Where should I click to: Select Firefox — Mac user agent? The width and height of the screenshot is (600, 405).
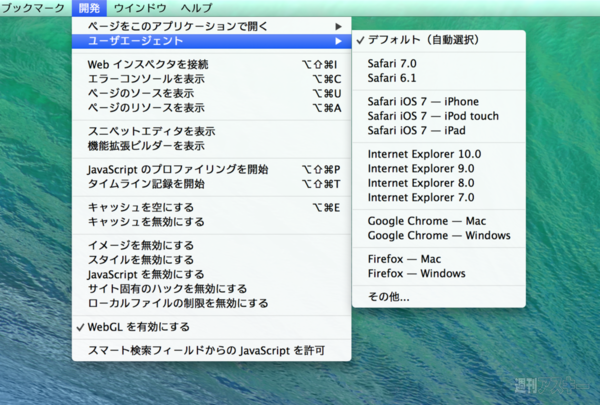pos(439,259)
